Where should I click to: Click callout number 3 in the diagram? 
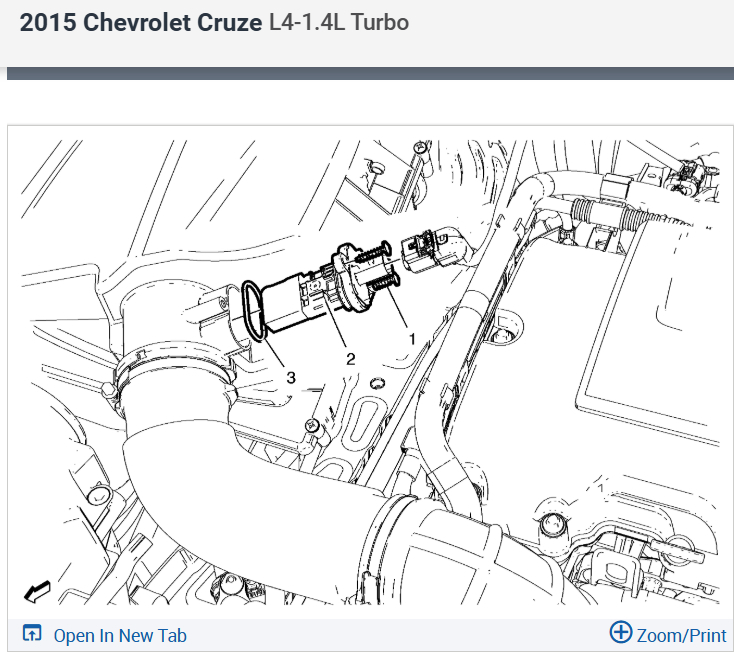[291, 377]
